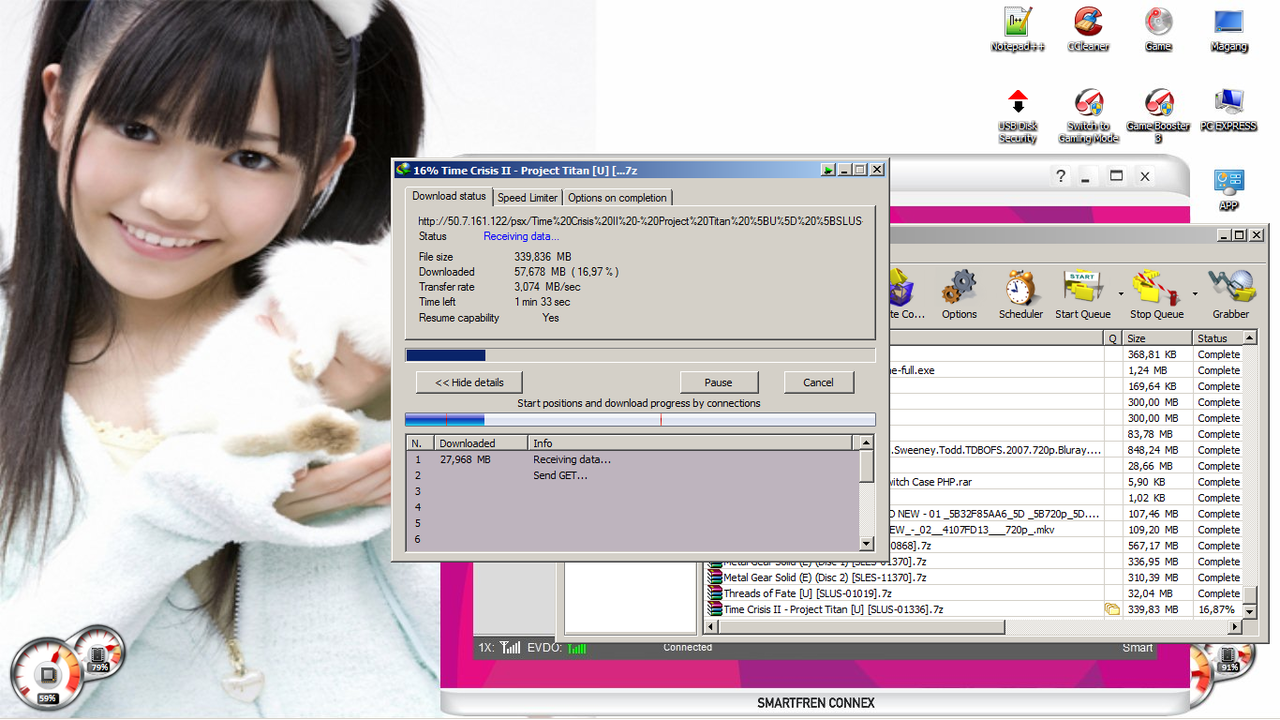This screenshot has width=1280, height=720.
Task: Select the Time Crisis II - Project Titan file row
Action: point(974,609)
